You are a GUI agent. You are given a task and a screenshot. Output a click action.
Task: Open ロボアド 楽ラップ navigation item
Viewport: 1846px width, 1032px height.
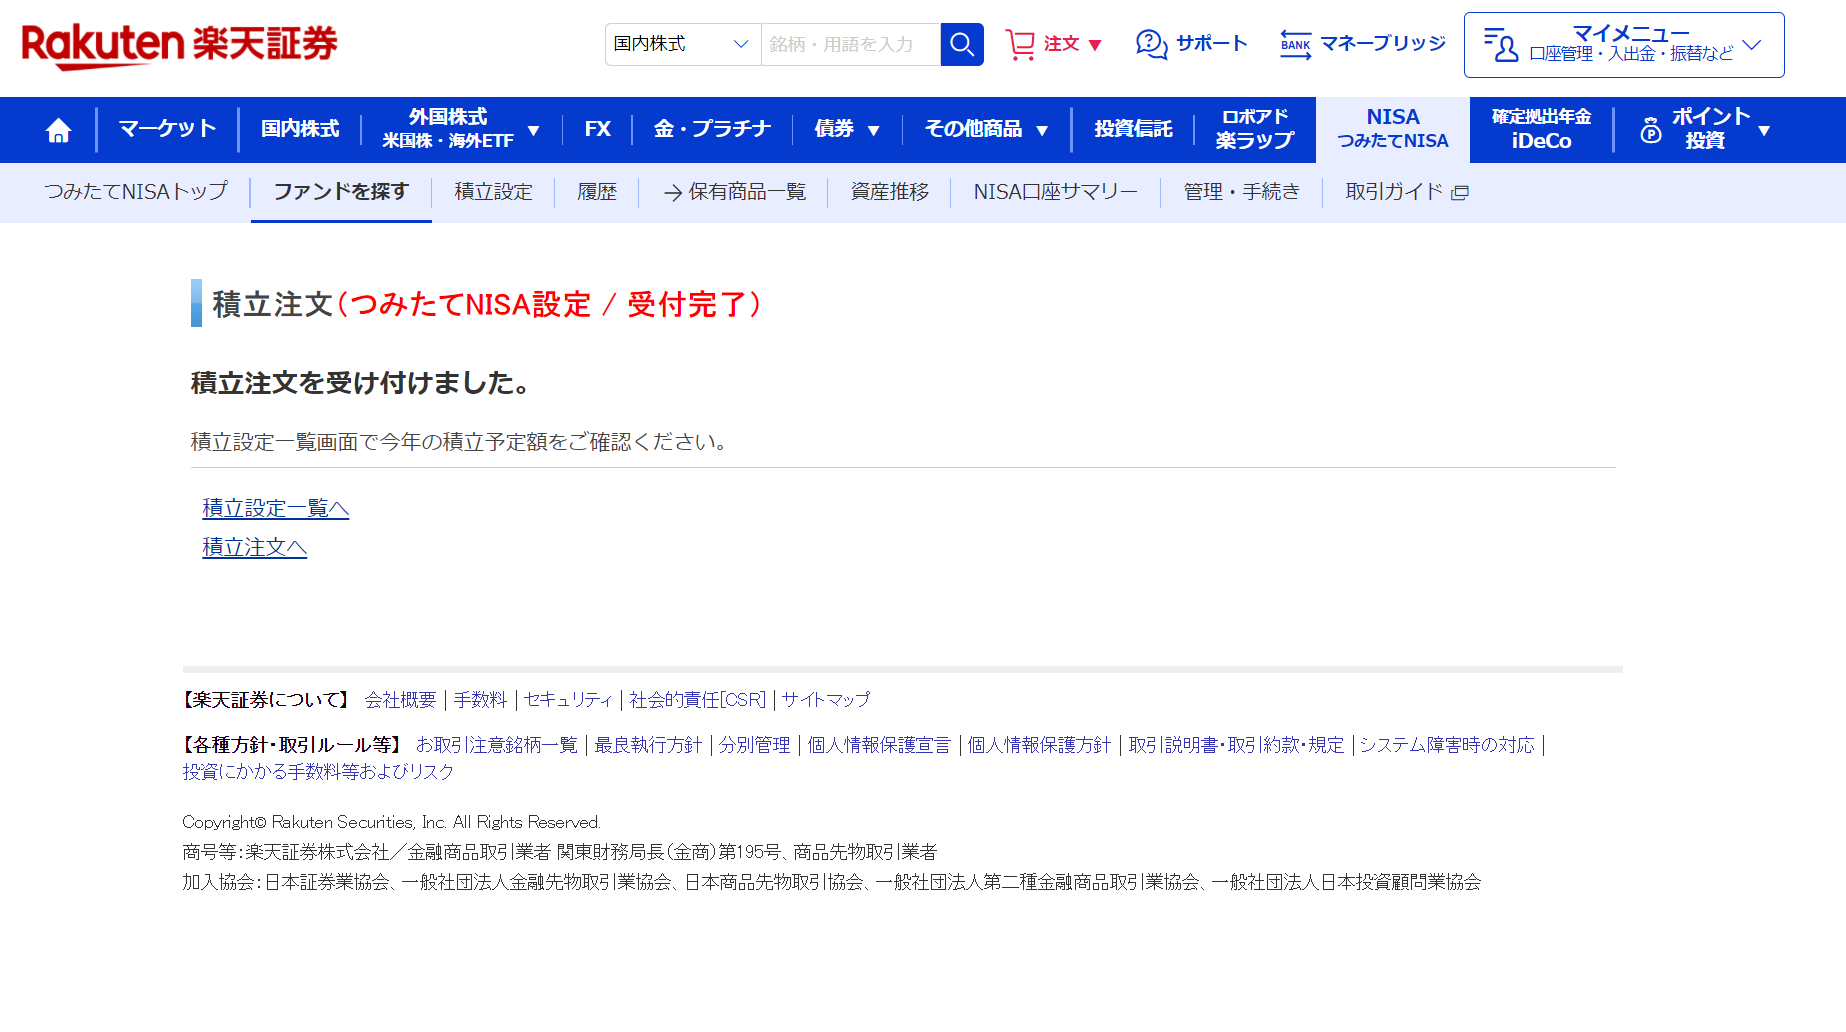(1255, 129)
